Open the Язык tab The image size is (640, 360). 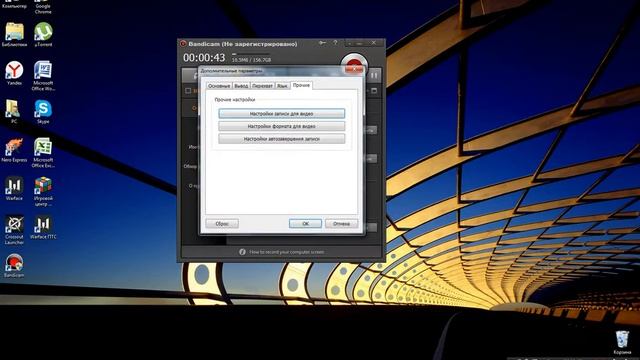[x=282, y=86]
